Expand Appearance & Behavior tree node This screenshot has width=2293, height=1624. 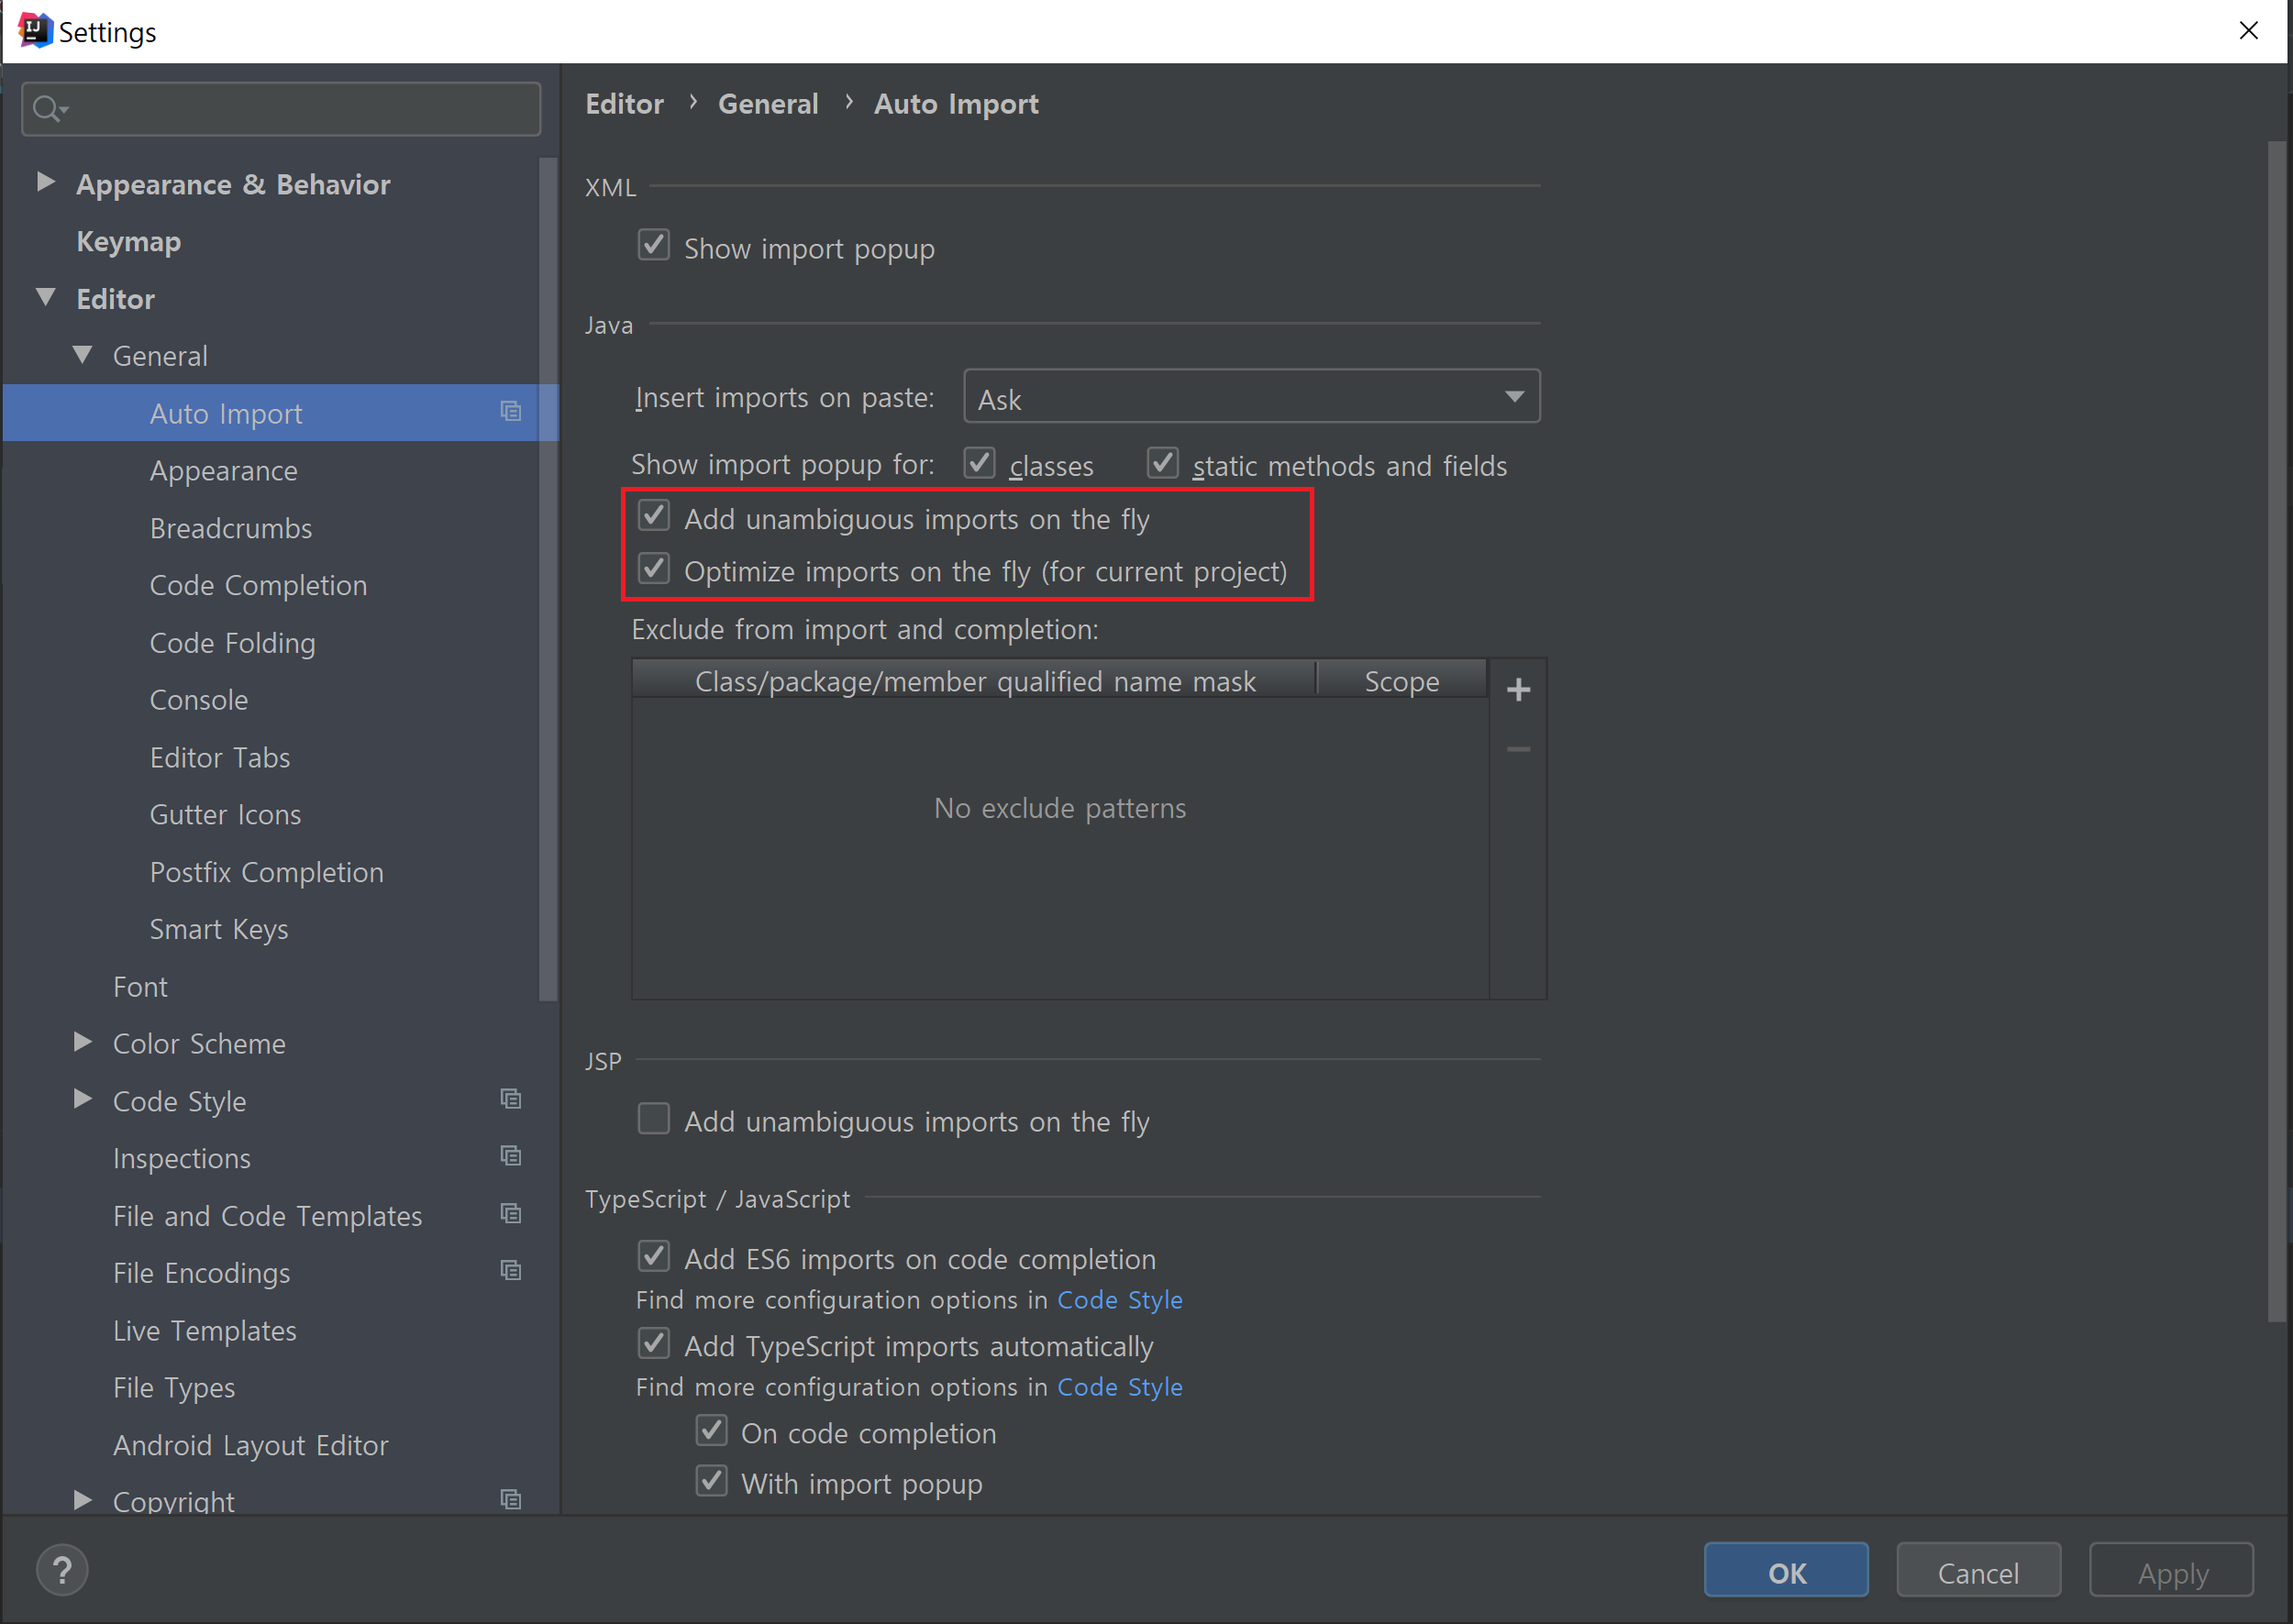coord(45,182)
